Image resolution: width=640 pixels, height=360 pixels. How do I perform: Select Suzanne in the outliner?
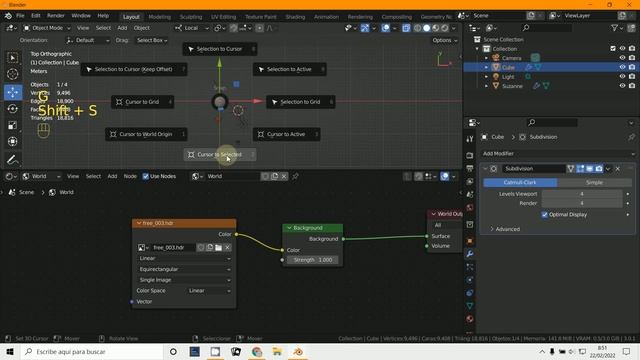[x=512, y=86]
